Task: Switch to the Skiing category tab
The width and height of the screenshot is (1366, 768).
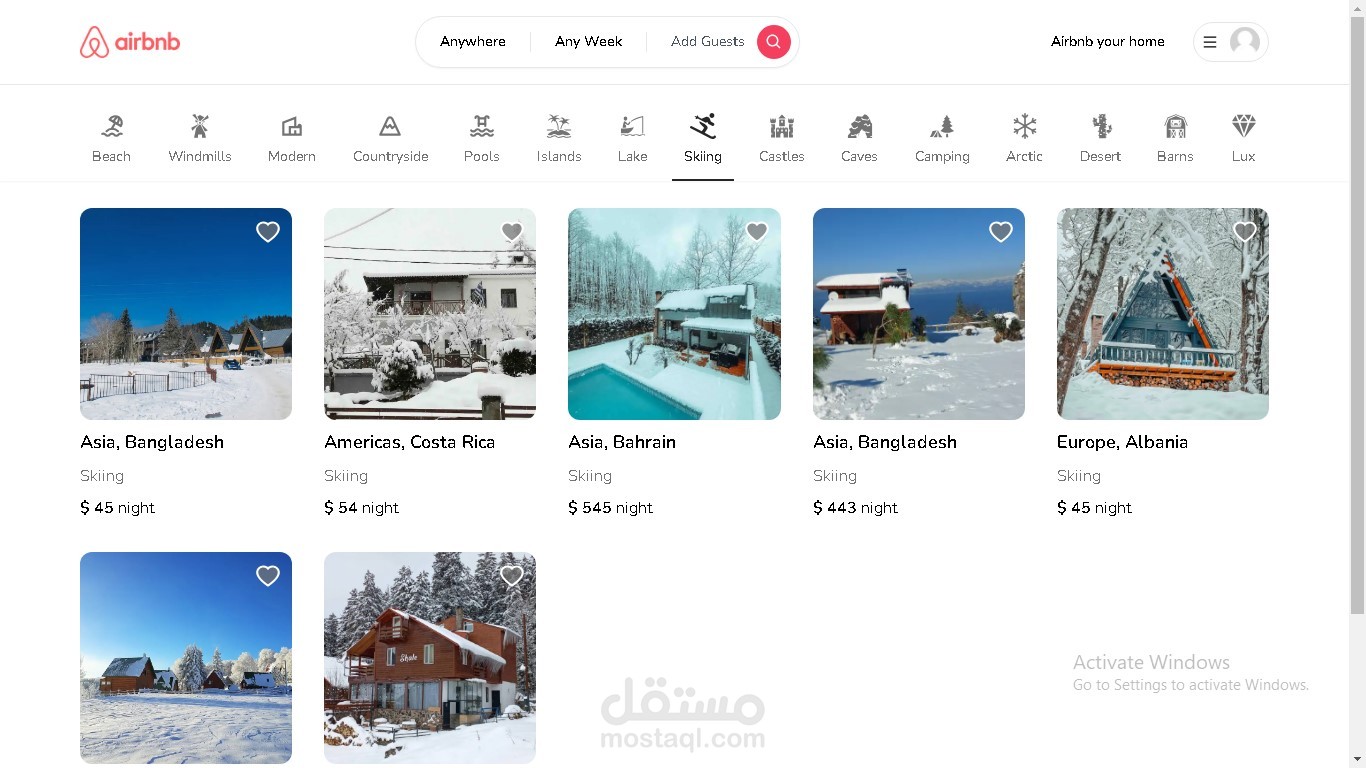Action: pos(703,139)
